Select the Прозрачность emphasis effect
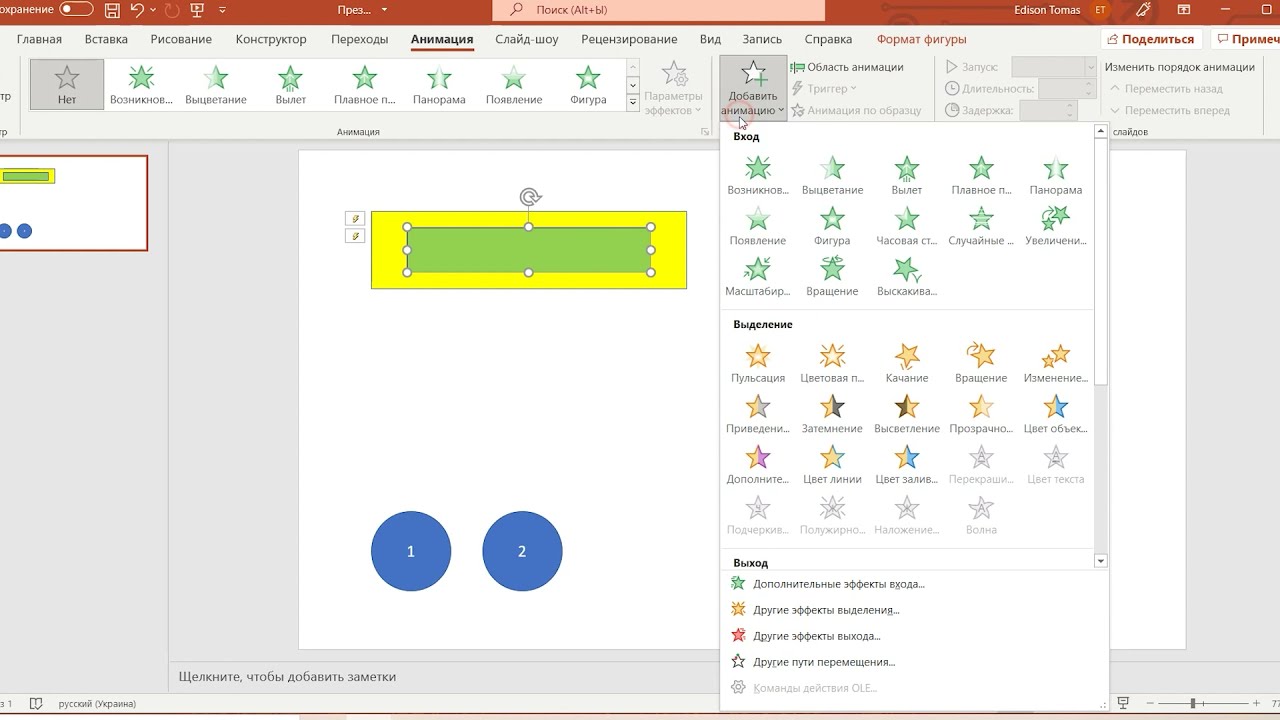This screenshot has width=1280, height=720. (x=981, y=414)
